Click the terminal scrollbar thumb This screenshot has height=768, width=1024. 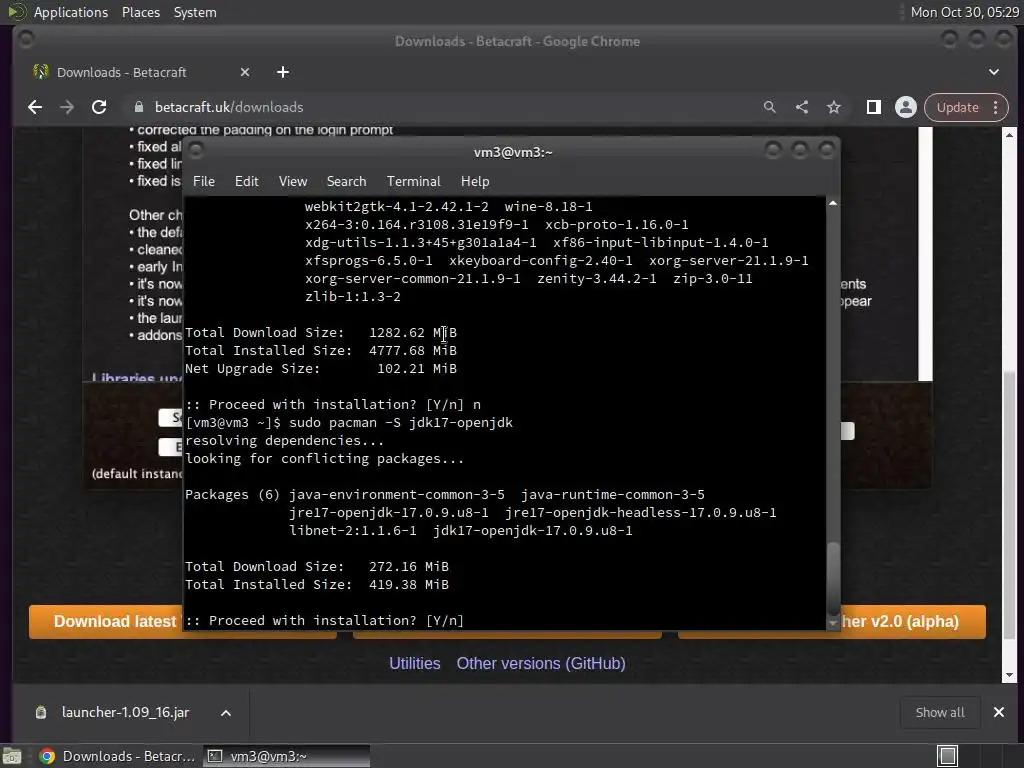tap(833, 577)
